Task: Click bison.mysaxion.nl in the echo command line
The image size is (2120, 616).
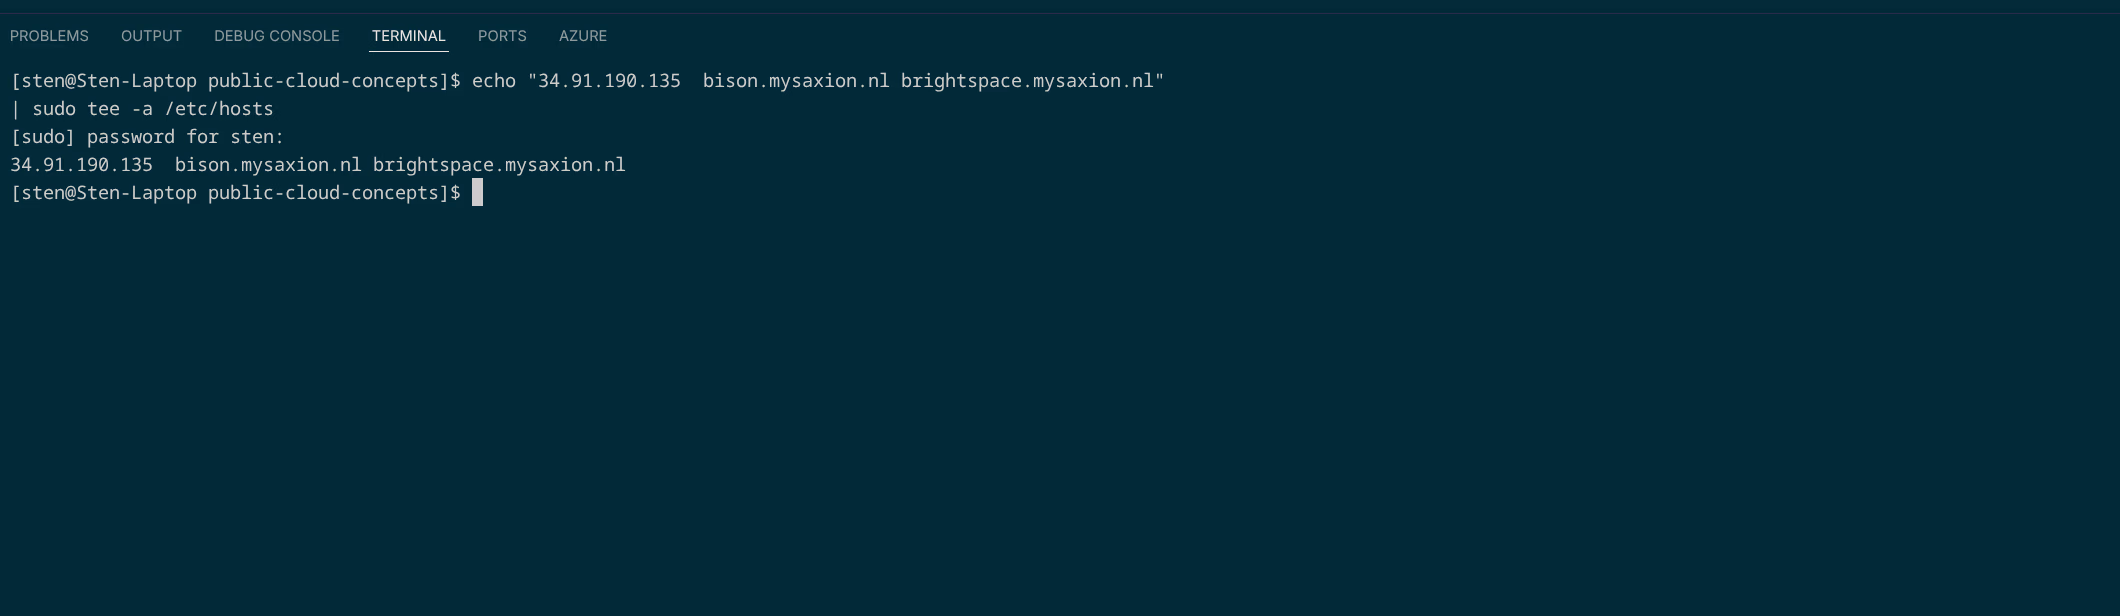Action: tap(795, 81)
